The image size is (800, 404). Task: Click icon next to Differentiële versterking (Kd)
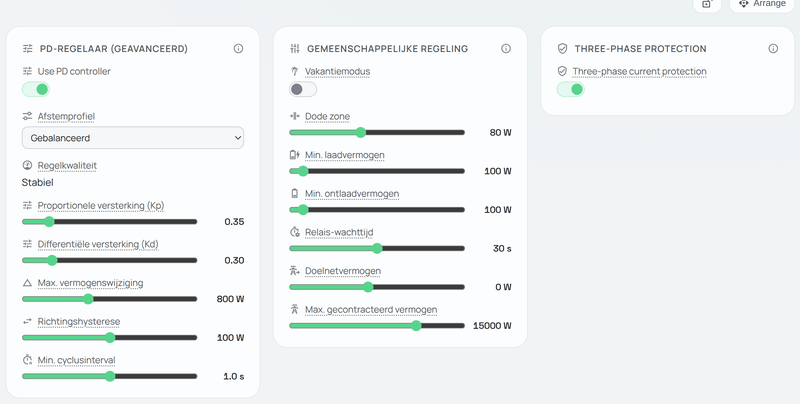coord(27,244)
